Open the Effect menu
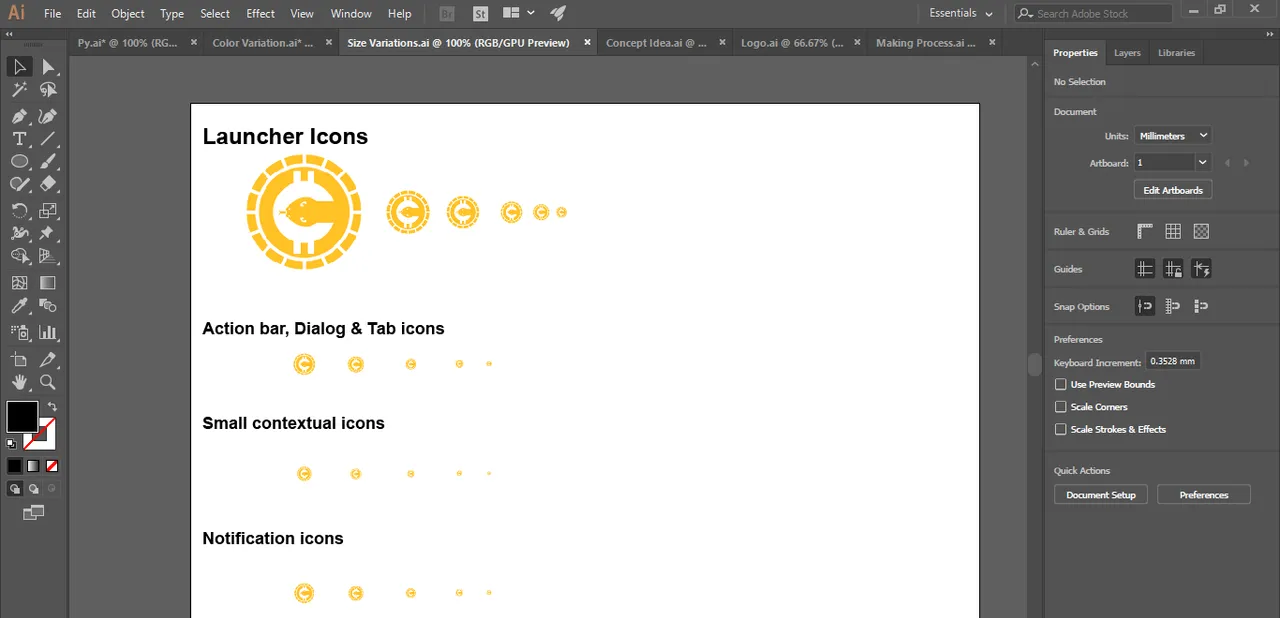 (x=260, y=14)
